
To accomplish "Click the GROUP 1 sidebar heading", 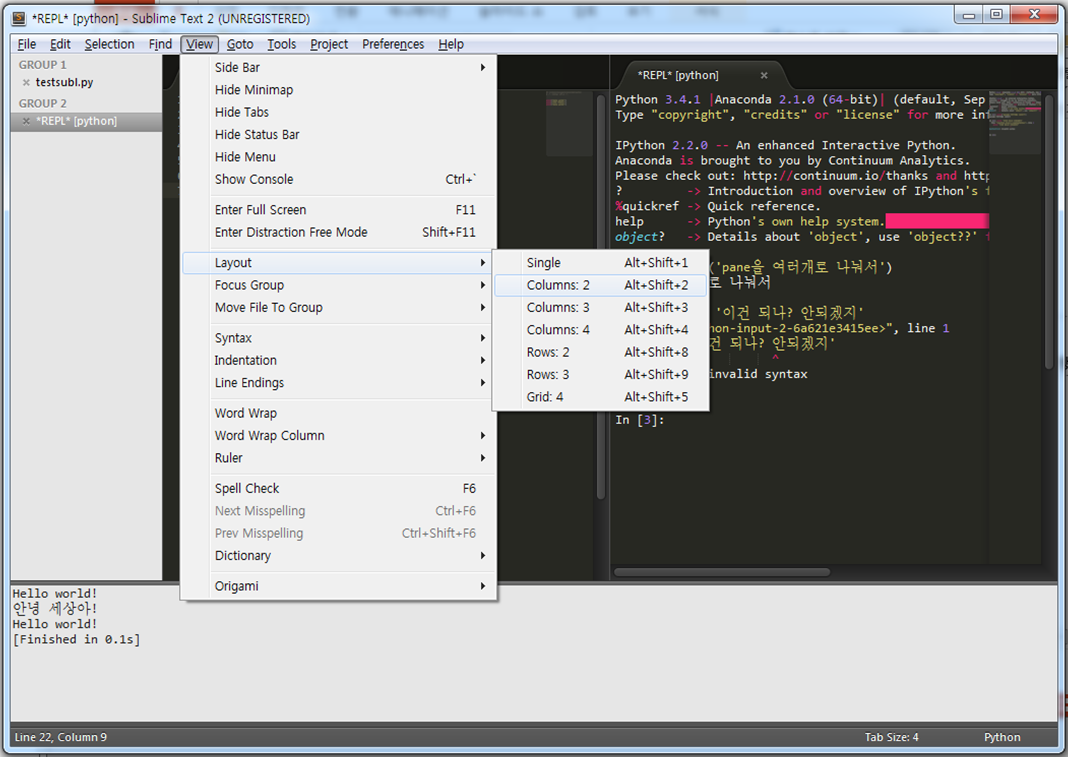I will click(x=42, y=65).
